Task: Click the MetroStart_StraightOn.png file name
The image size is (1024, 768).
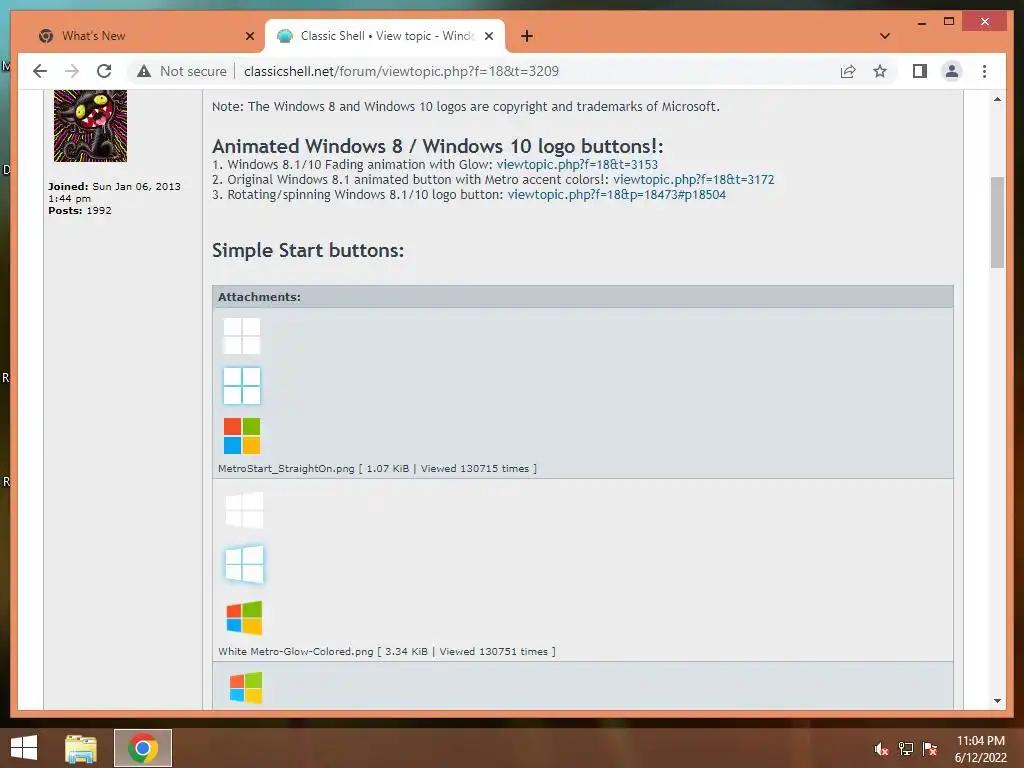Action: pos(286,468)
